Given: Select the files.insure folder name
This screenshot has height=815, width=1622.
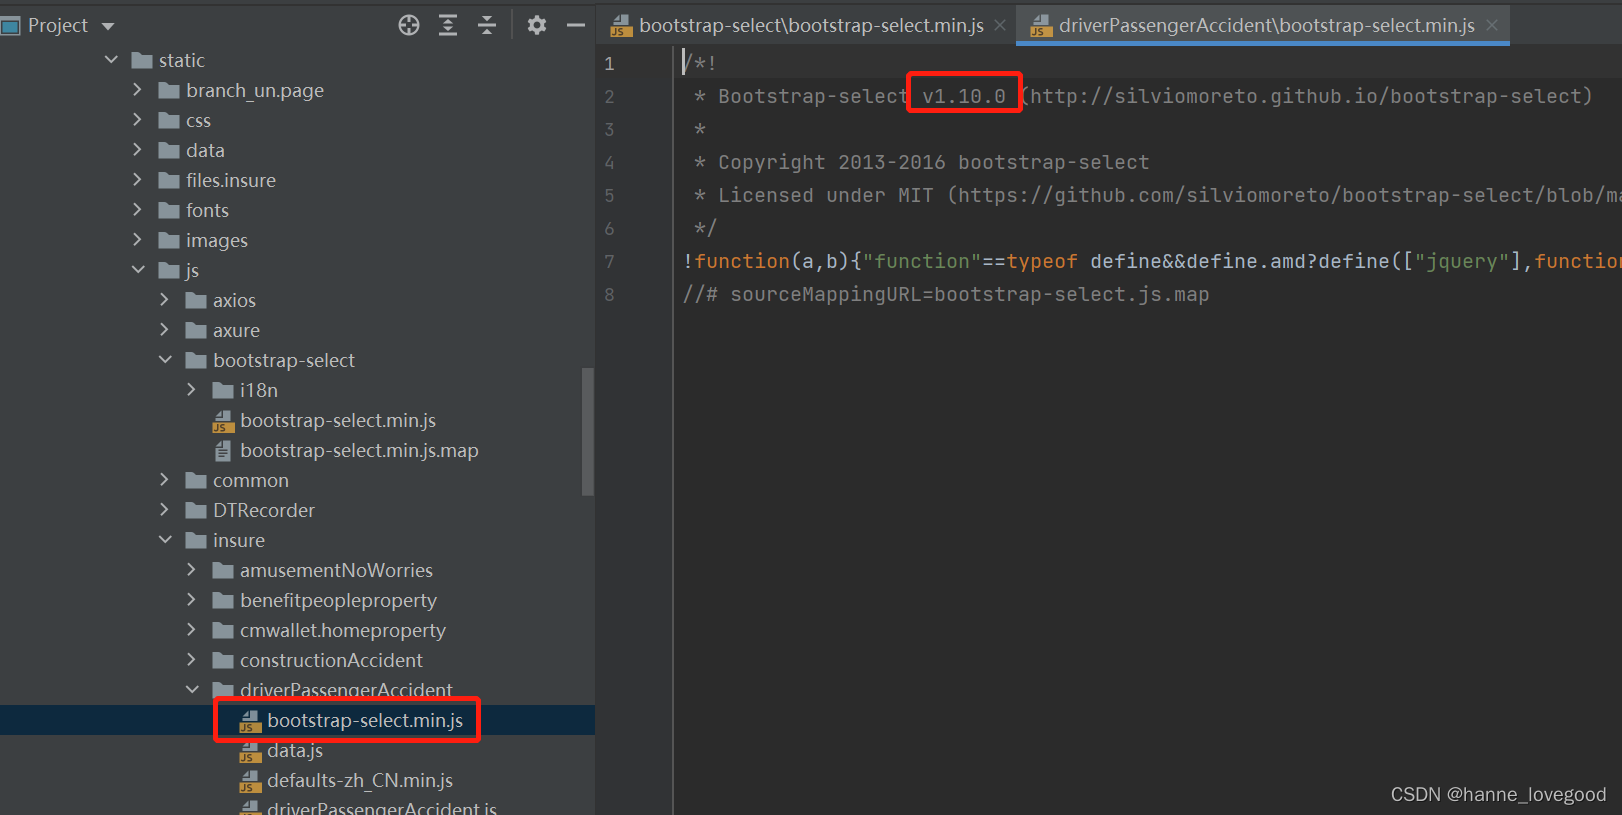Looking at the screenshot, I should [x=231, y=180].
